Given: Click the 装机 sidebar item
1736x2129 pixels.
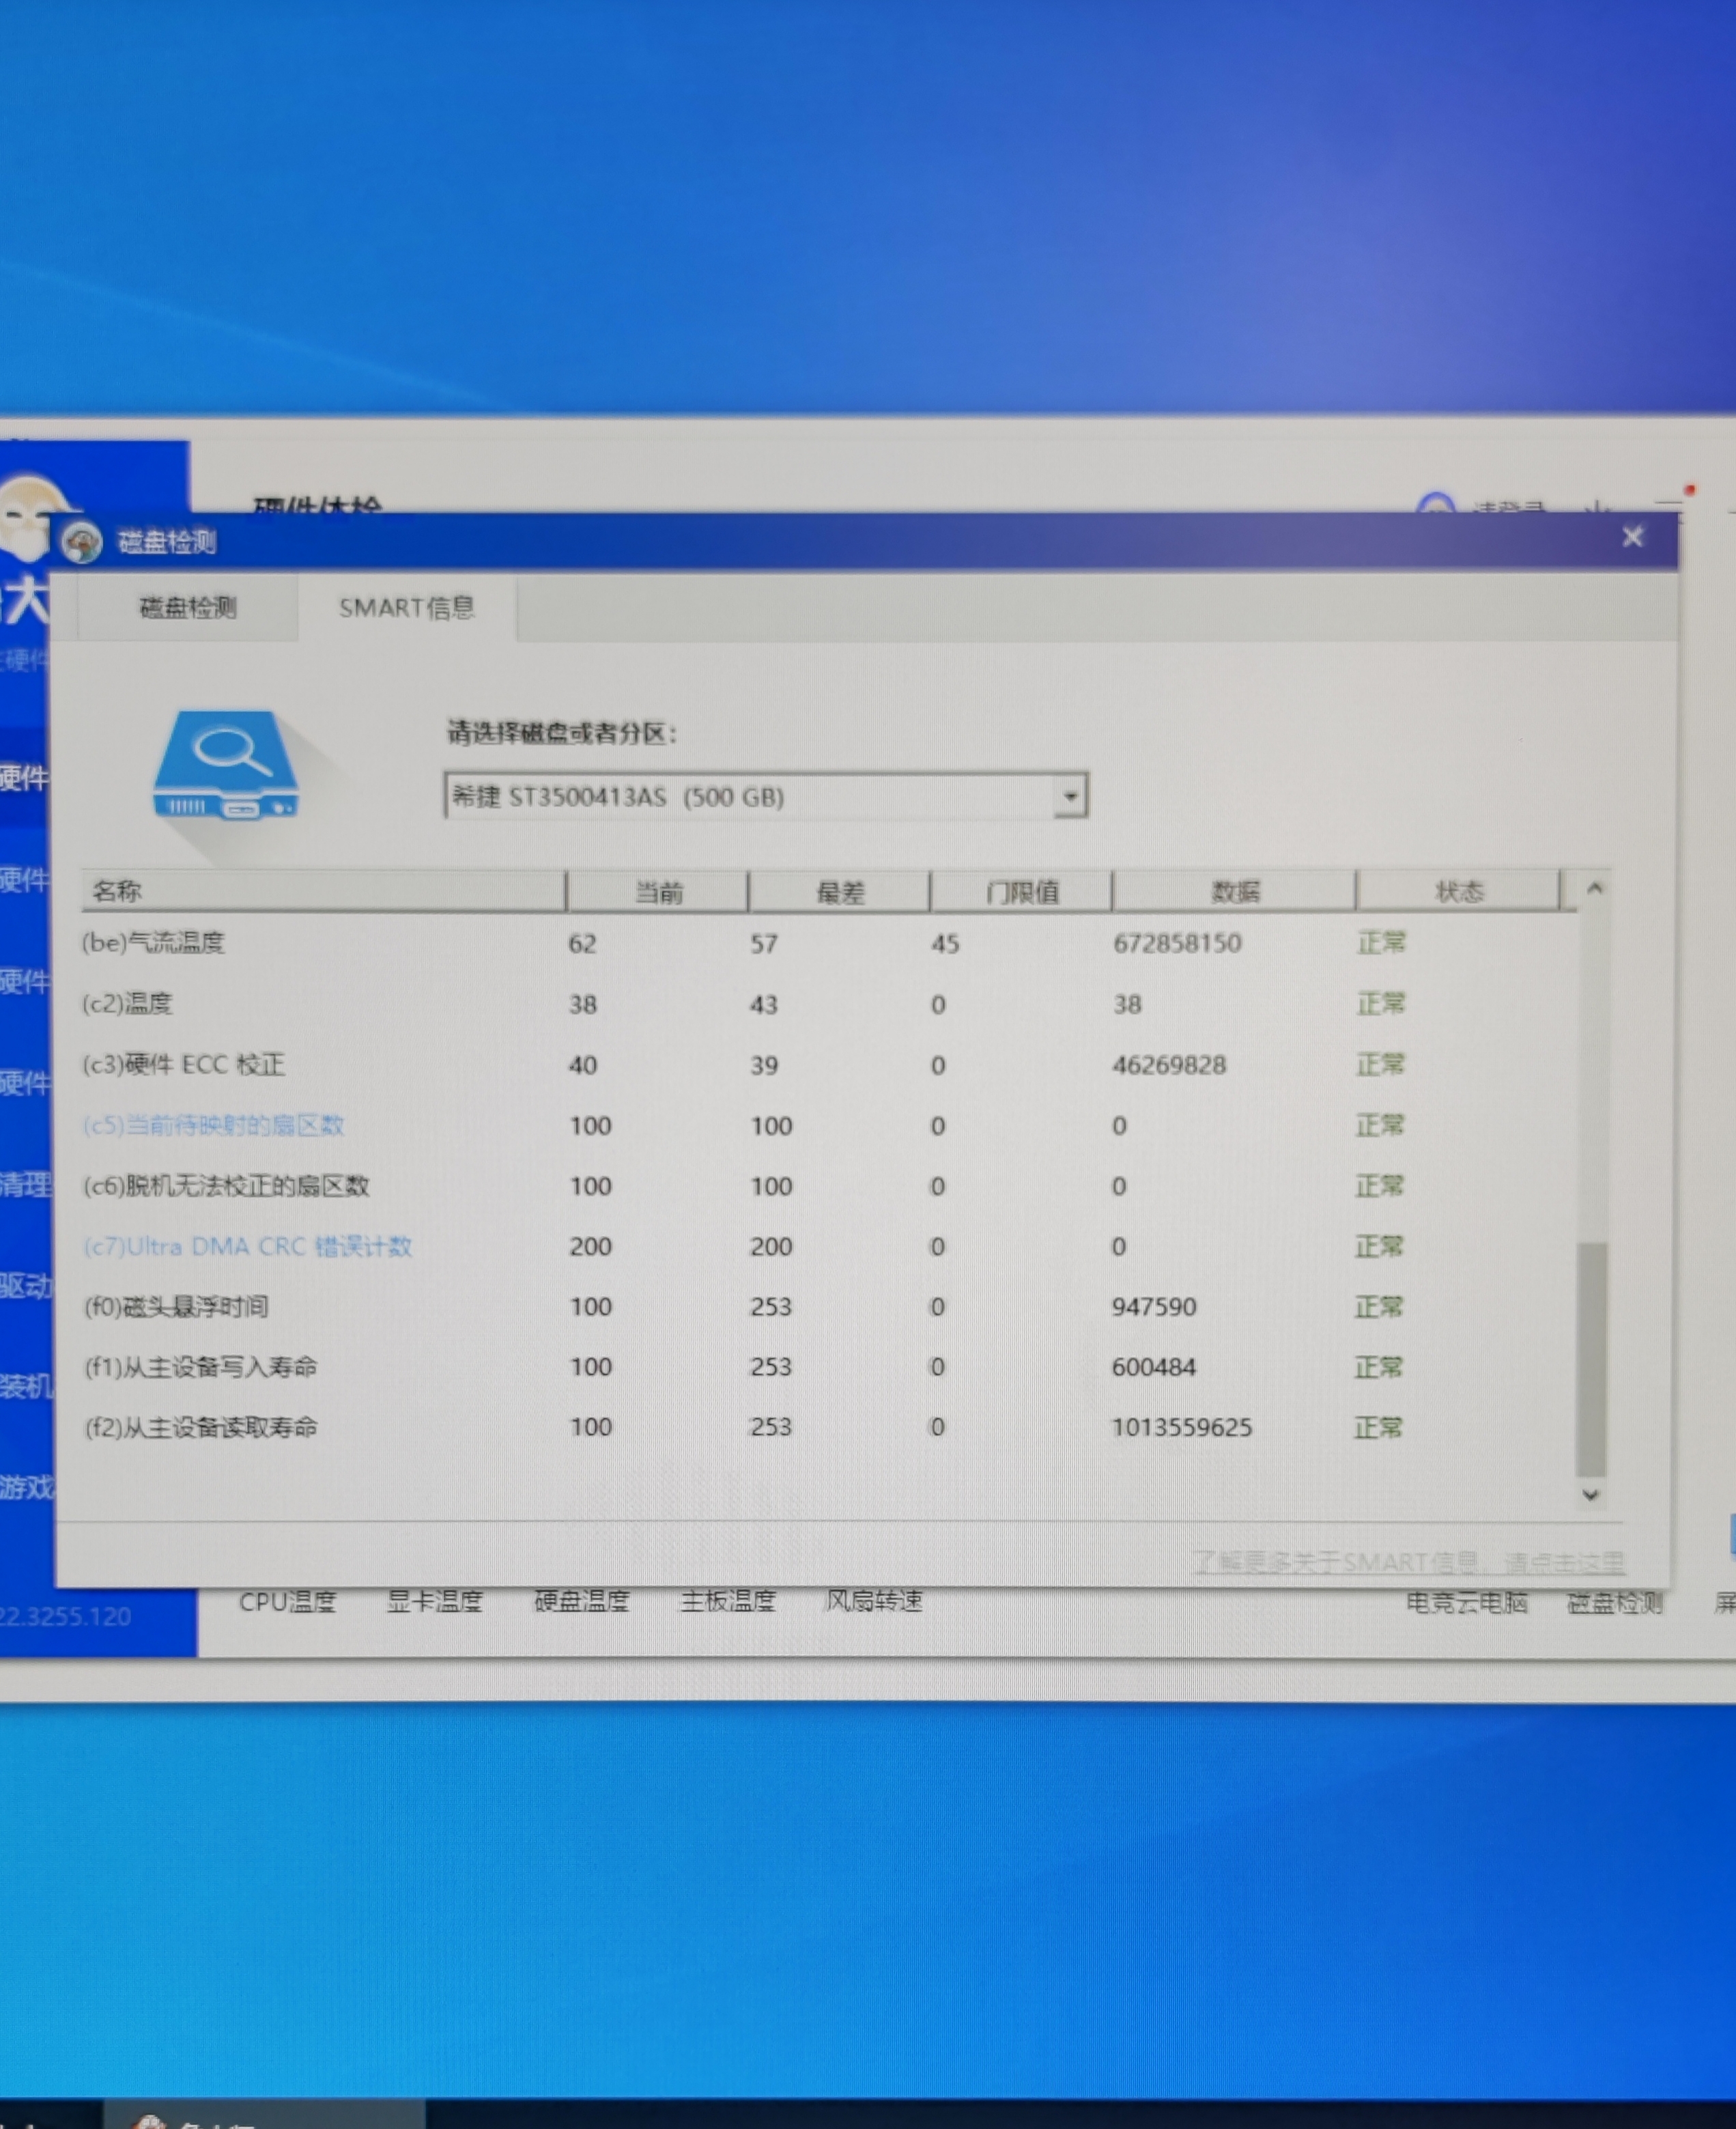Looking at the screenshot, I should pyautogui.click(x=25, y=1386).
